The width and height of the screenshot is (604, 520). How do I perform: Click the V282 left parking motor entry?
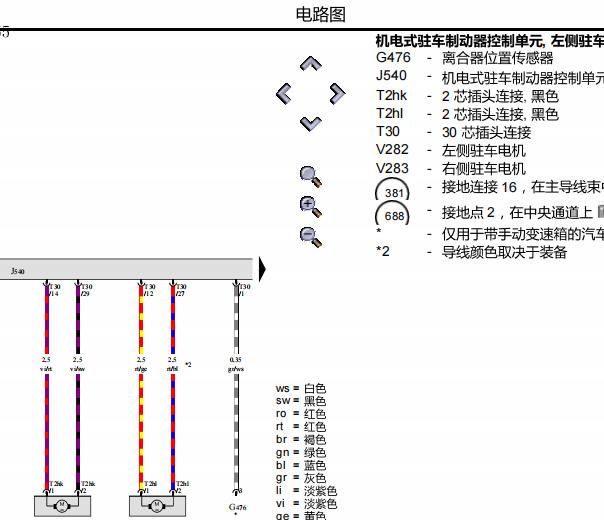point(451,150)
